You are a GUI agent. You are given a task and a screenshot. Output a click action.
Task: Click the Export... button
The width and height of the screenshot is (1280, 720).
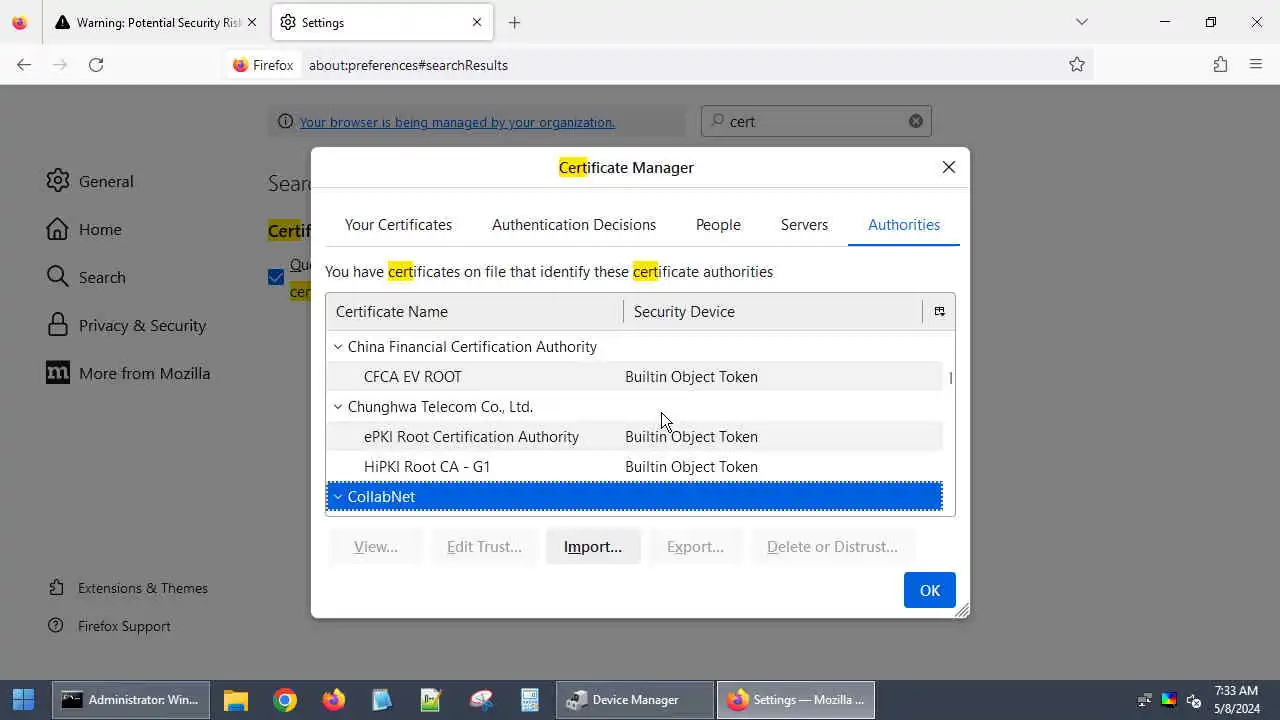coord(695,547)
